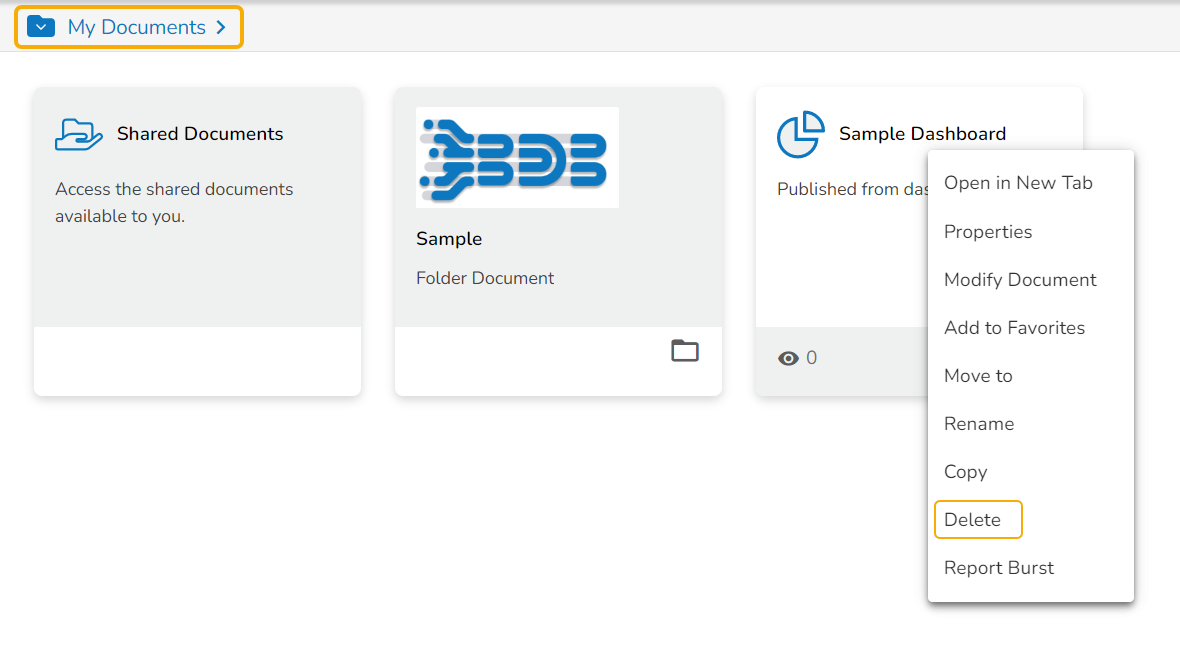The height and width of the screenshot is (655, 1180).
Task: Open the My Documents breadcrumb link
Action: pos(136,27)
